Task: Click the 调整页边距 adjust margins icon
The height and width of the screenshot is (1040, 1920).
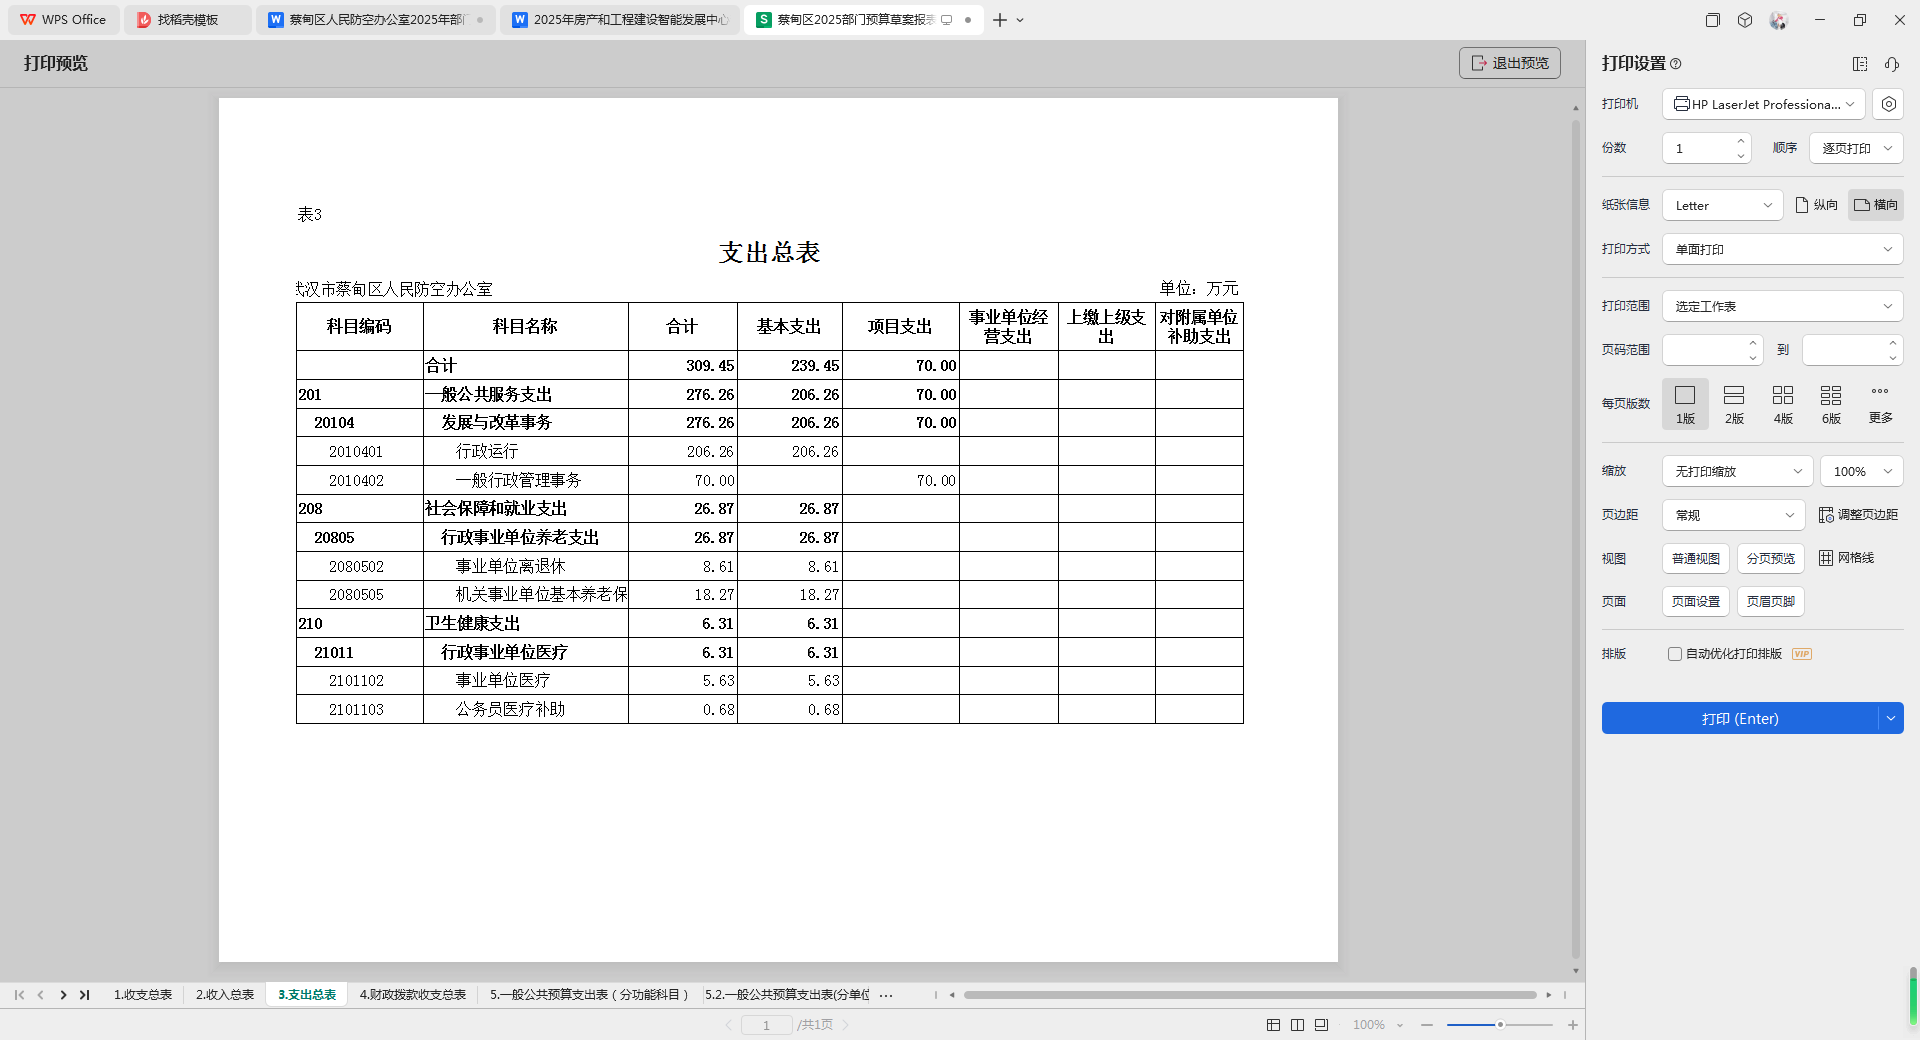Action: (1826, 515)
